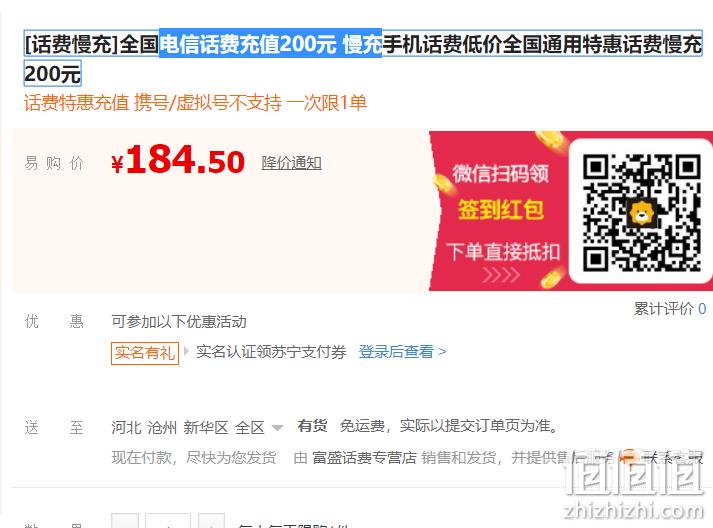The image size is (713, 528).
Task: Focus the purchase quantity input box
Action: [168, 521]
